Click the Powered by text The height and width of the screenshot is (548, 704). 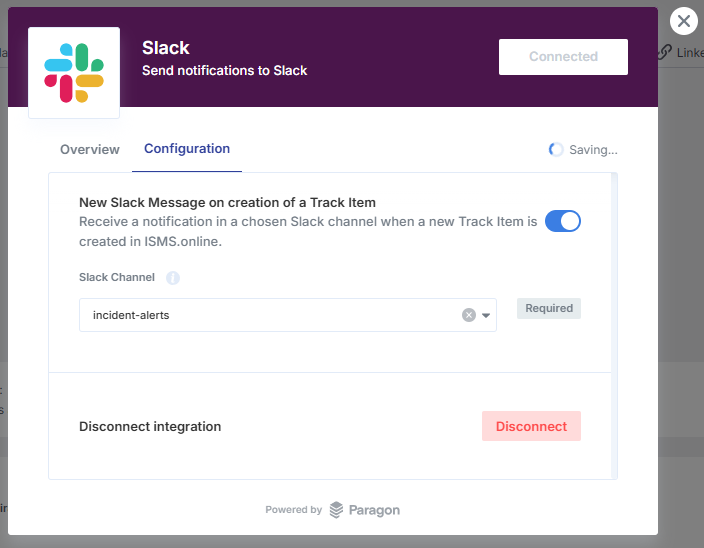click(294, 510)
